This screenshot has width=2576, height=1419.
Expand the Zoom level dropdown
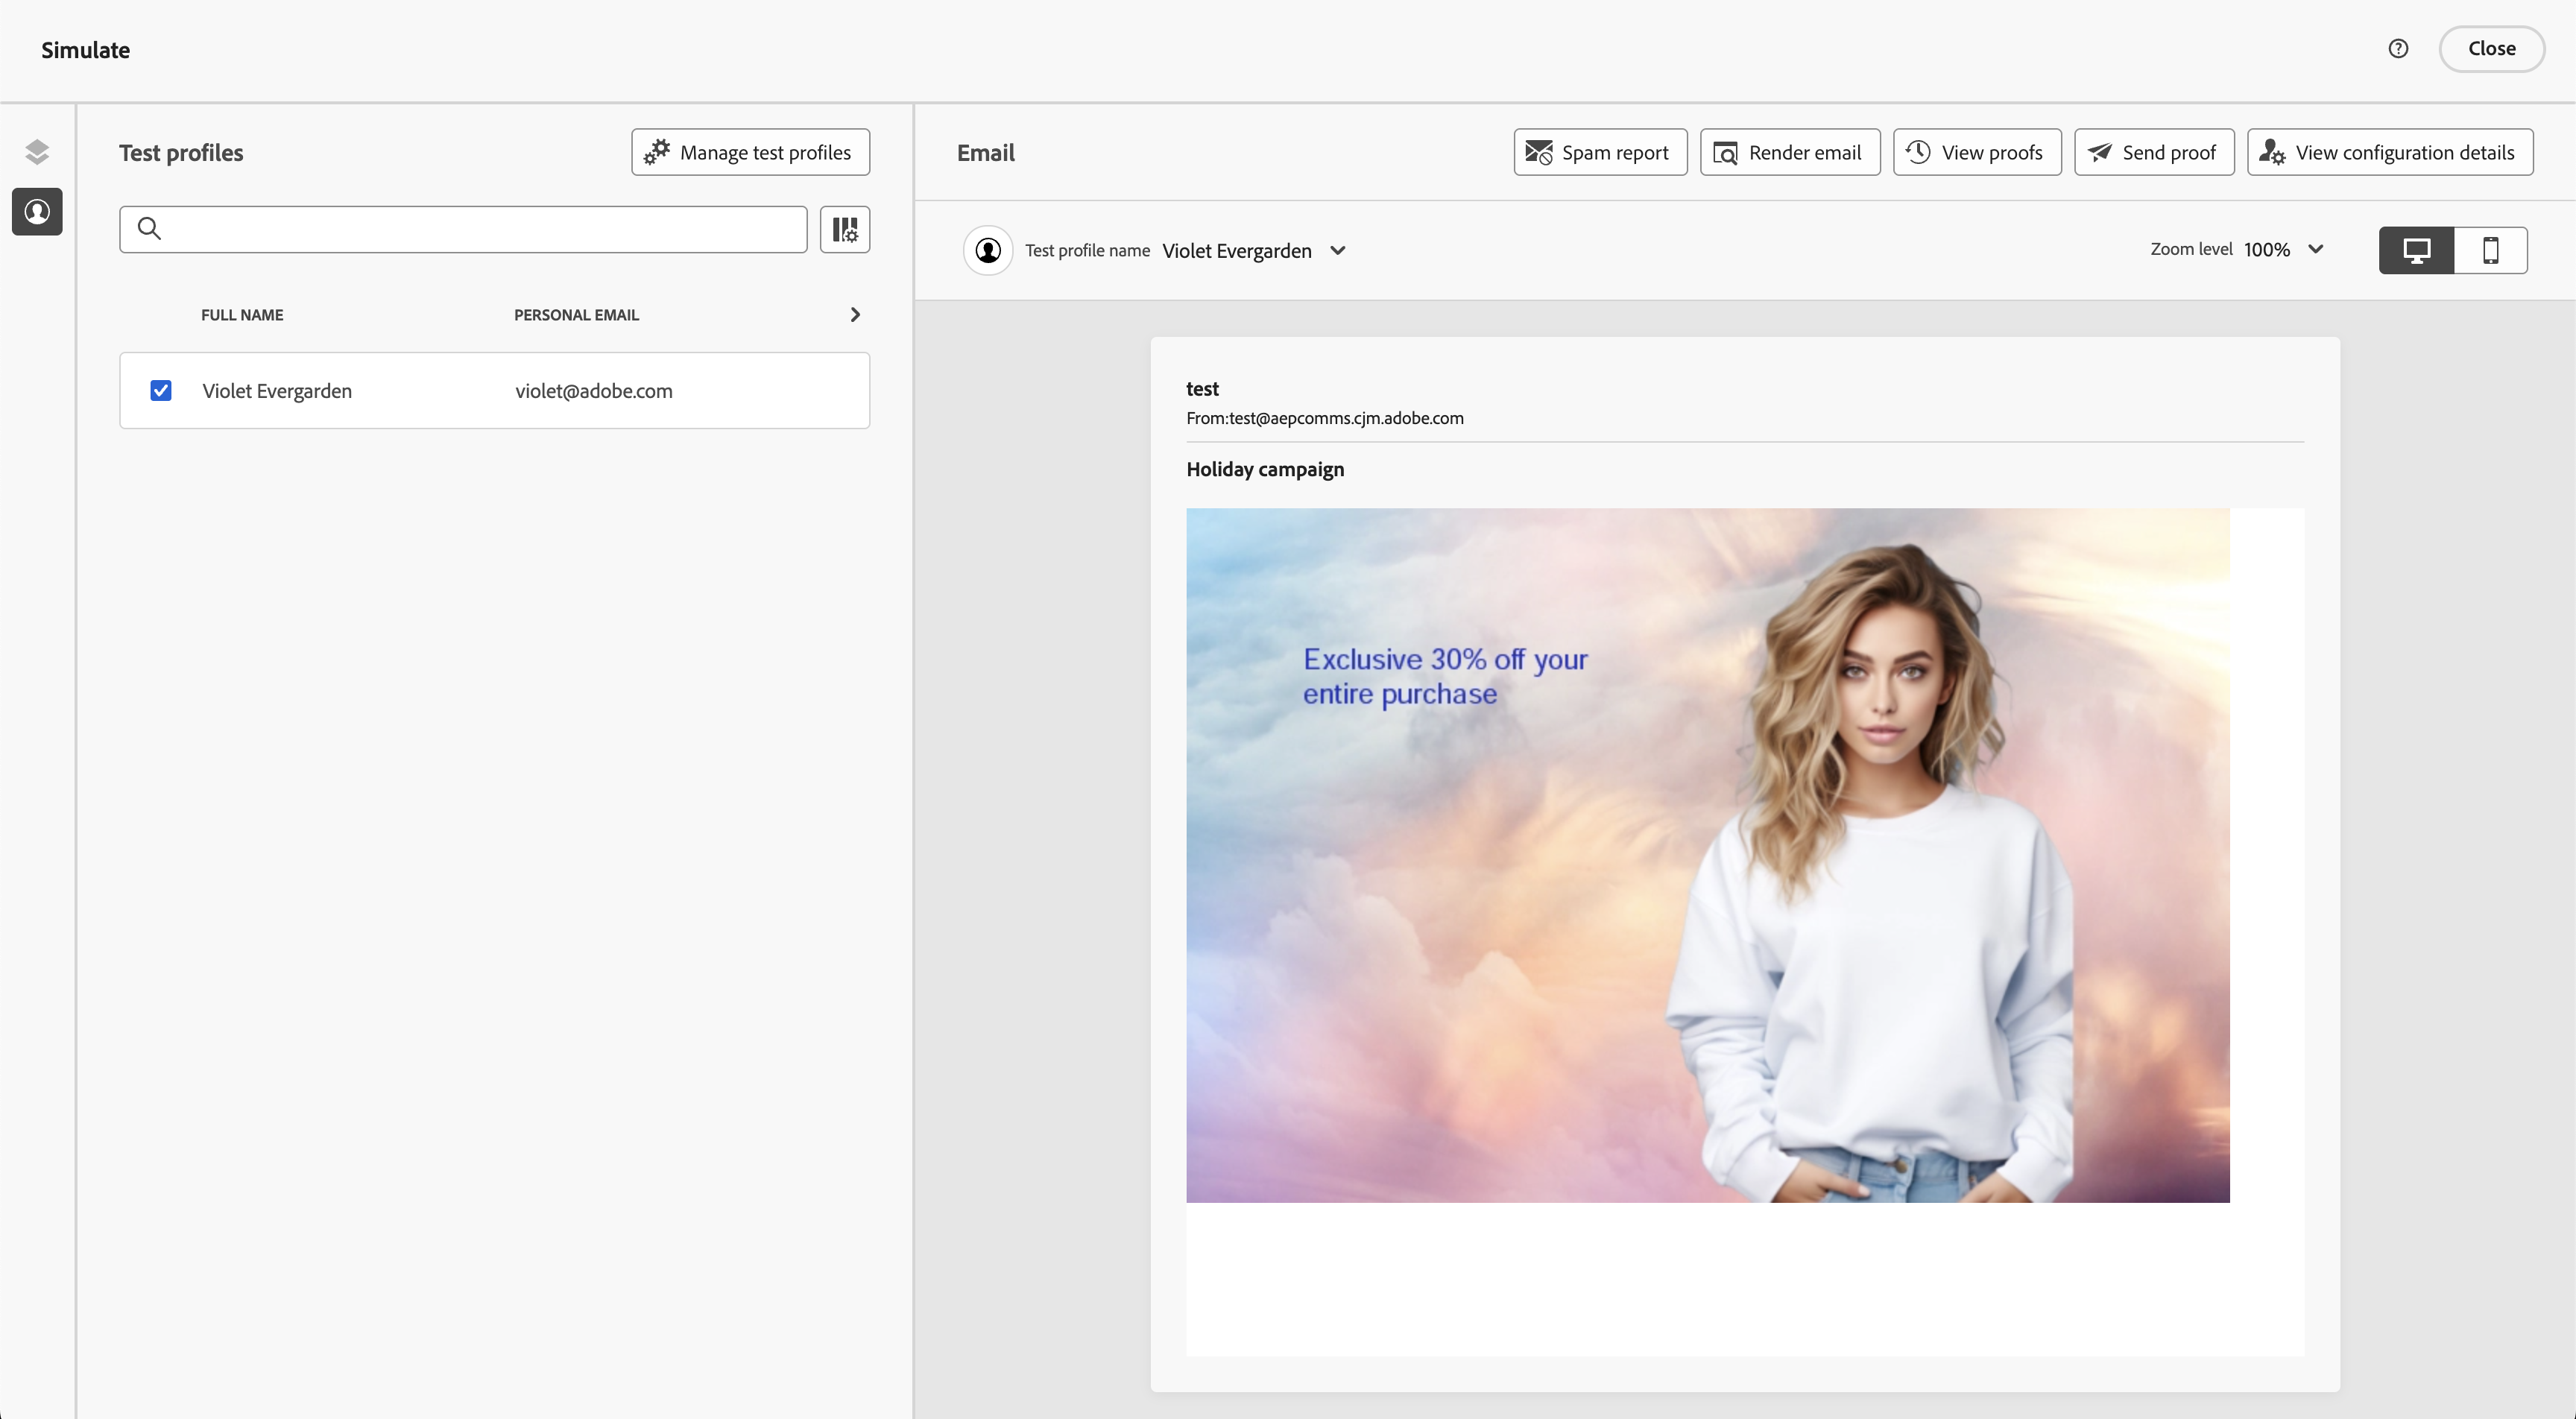(x=2316, y=249)
